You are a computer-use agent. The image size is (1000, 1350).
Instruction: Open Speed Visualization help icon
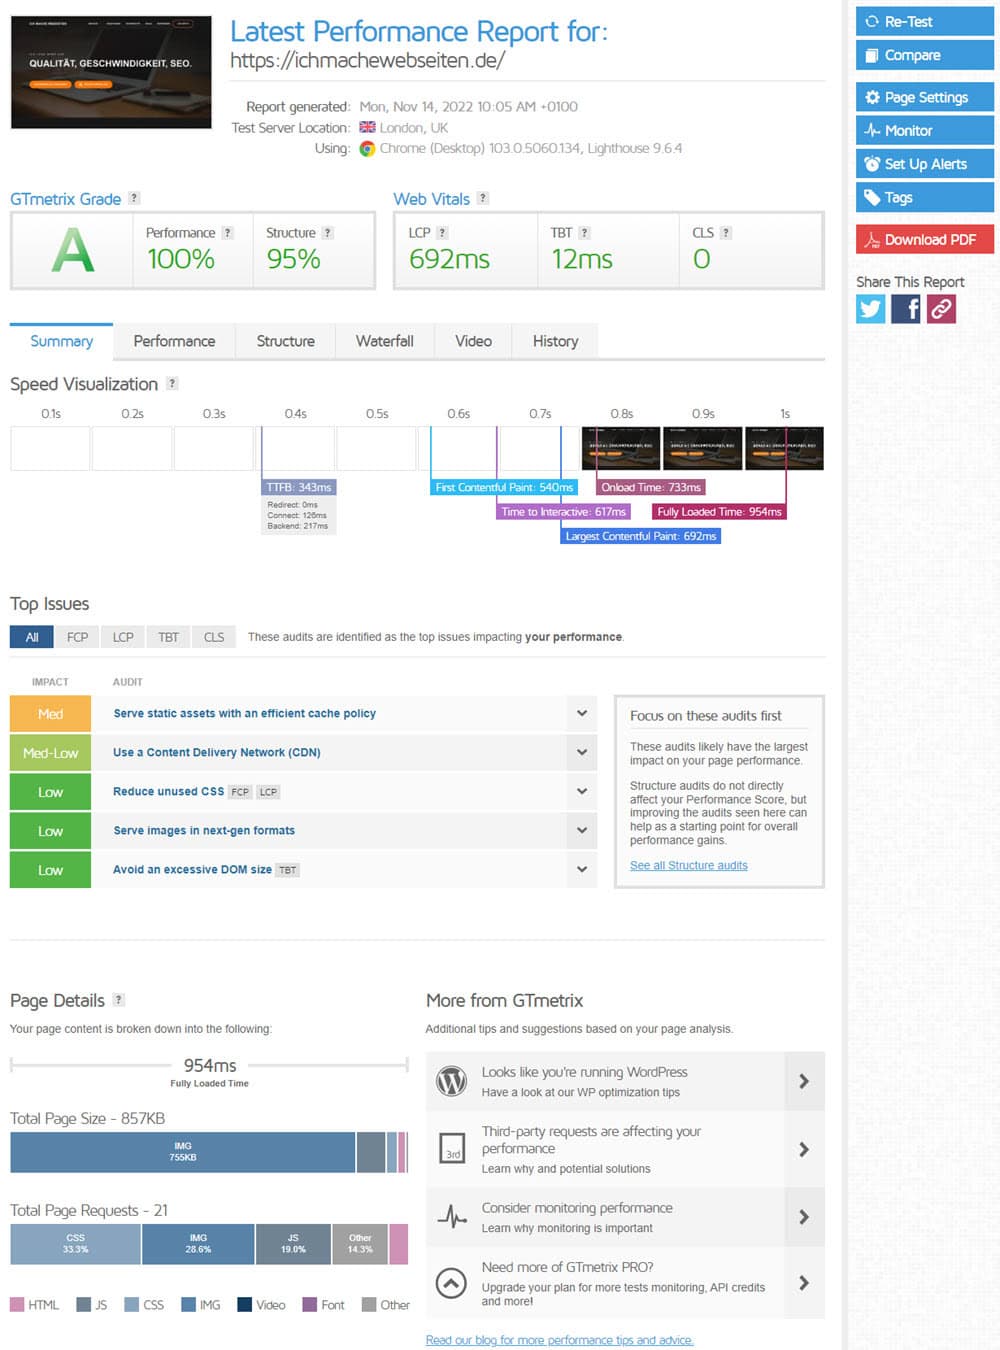(172, 383)
